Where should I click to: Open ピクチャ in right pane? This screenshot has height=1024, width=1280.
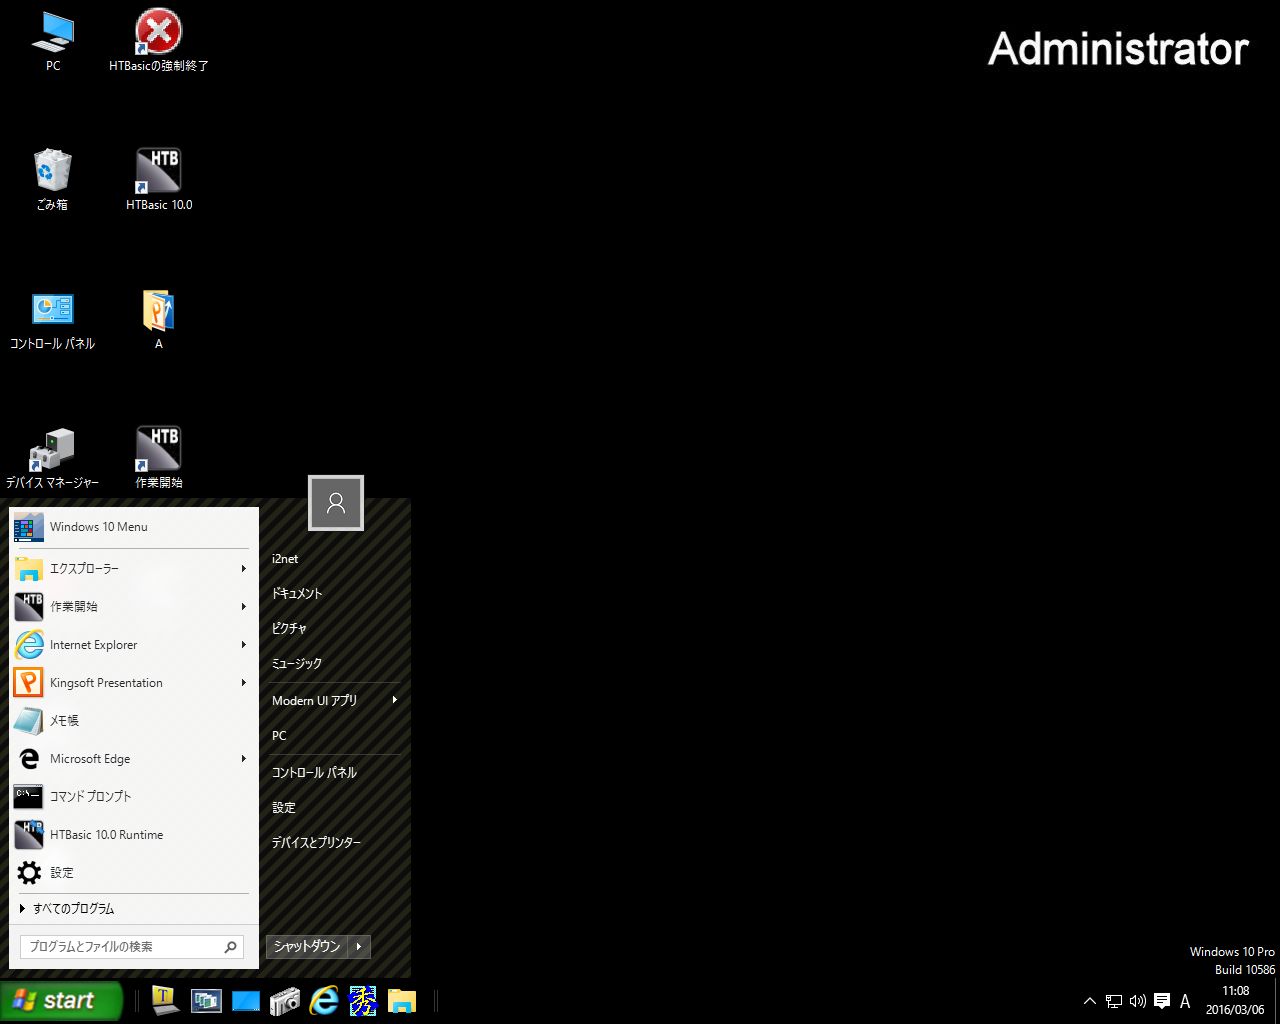[x=334, y=628]
